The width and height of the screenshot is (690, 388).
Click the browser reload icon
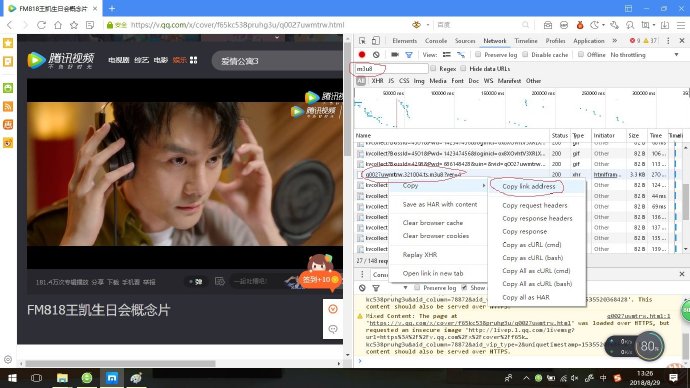(41, 25)
